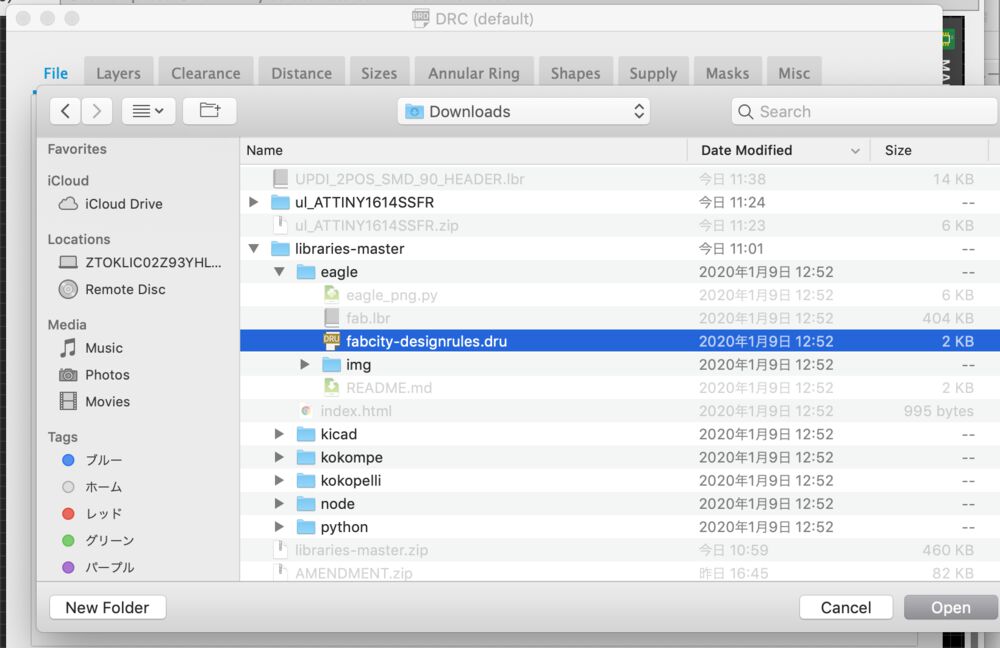Select the green グリーン tag

click(98, 541)
